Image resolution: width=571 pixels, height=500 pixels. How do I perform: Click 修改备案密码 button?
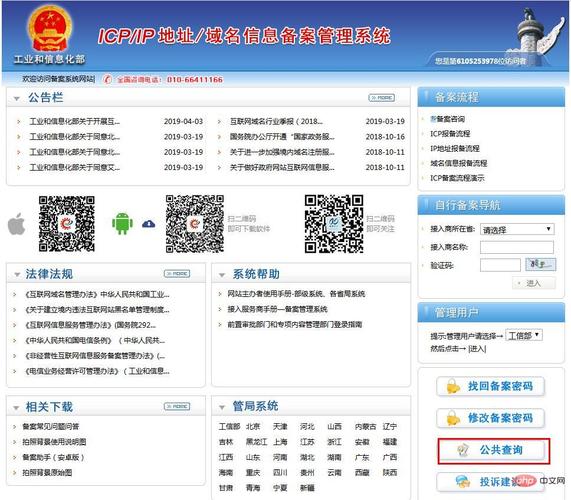point(491,418)
